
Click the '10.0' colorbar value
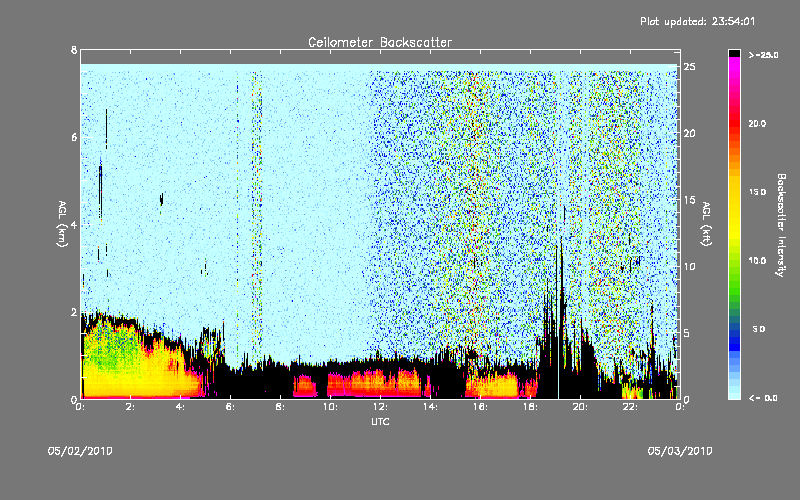[758, 261]
